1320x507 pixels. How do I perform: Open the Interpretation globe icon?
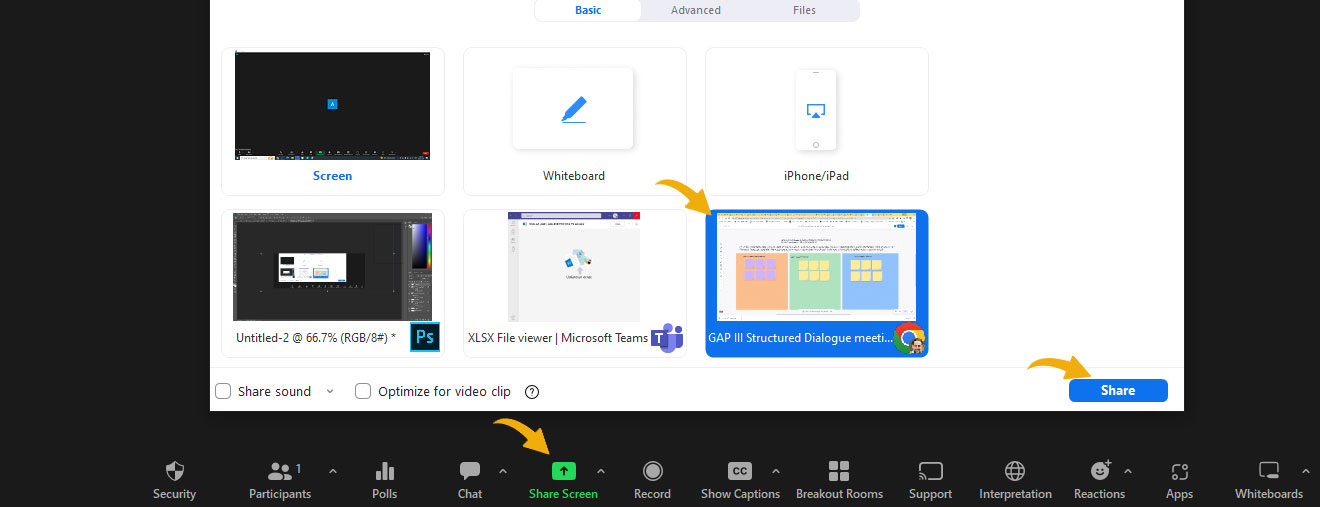pos(1015,472)
